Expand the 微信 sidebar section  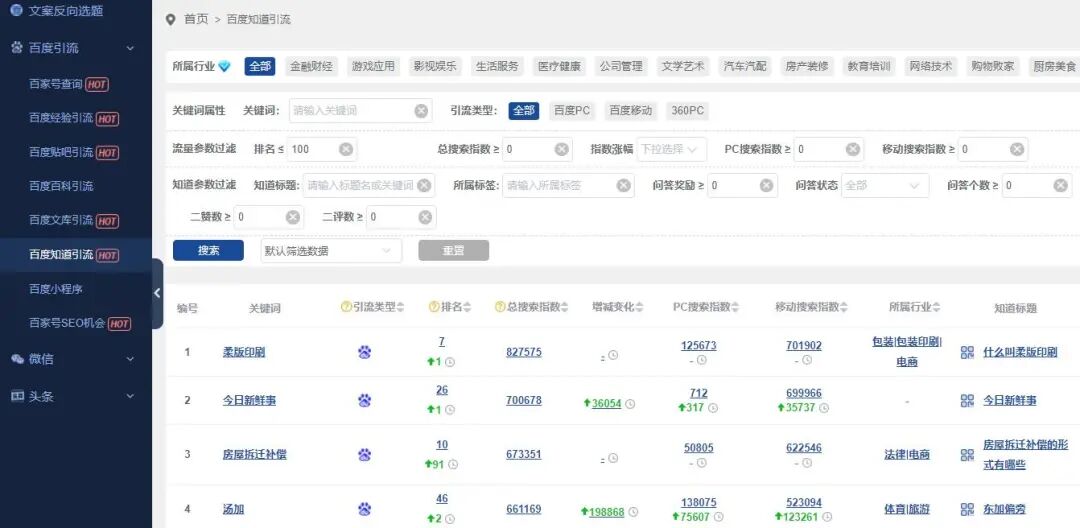click(130, 359)
